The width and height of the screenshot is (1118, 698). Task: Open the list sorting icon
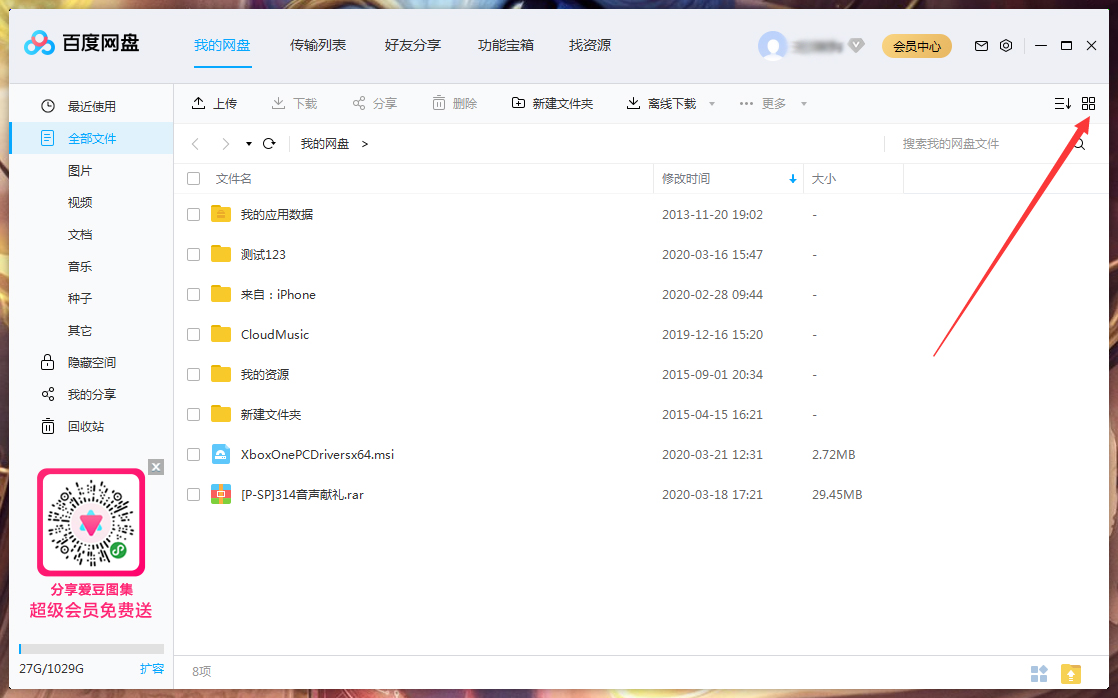pyautogui.click(x=1062, y=103)
